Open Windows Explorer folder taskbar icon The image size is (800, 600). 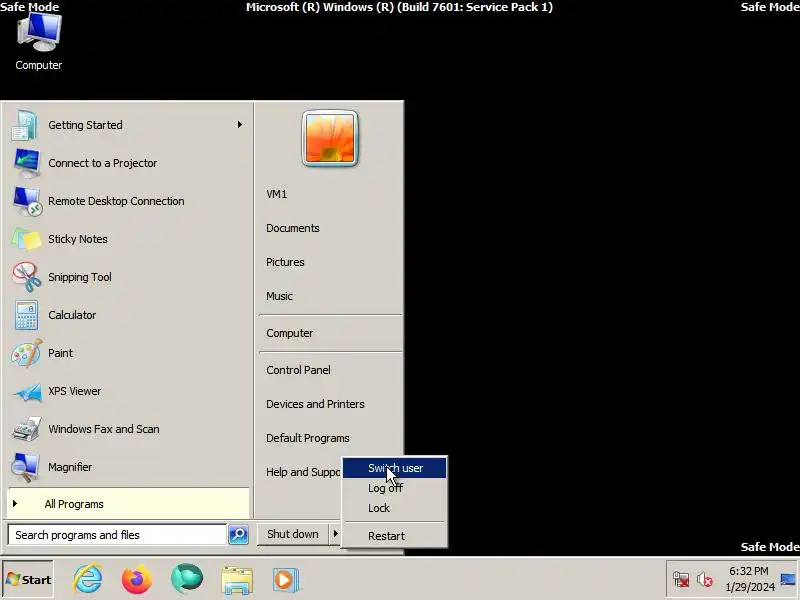point(237,580)
